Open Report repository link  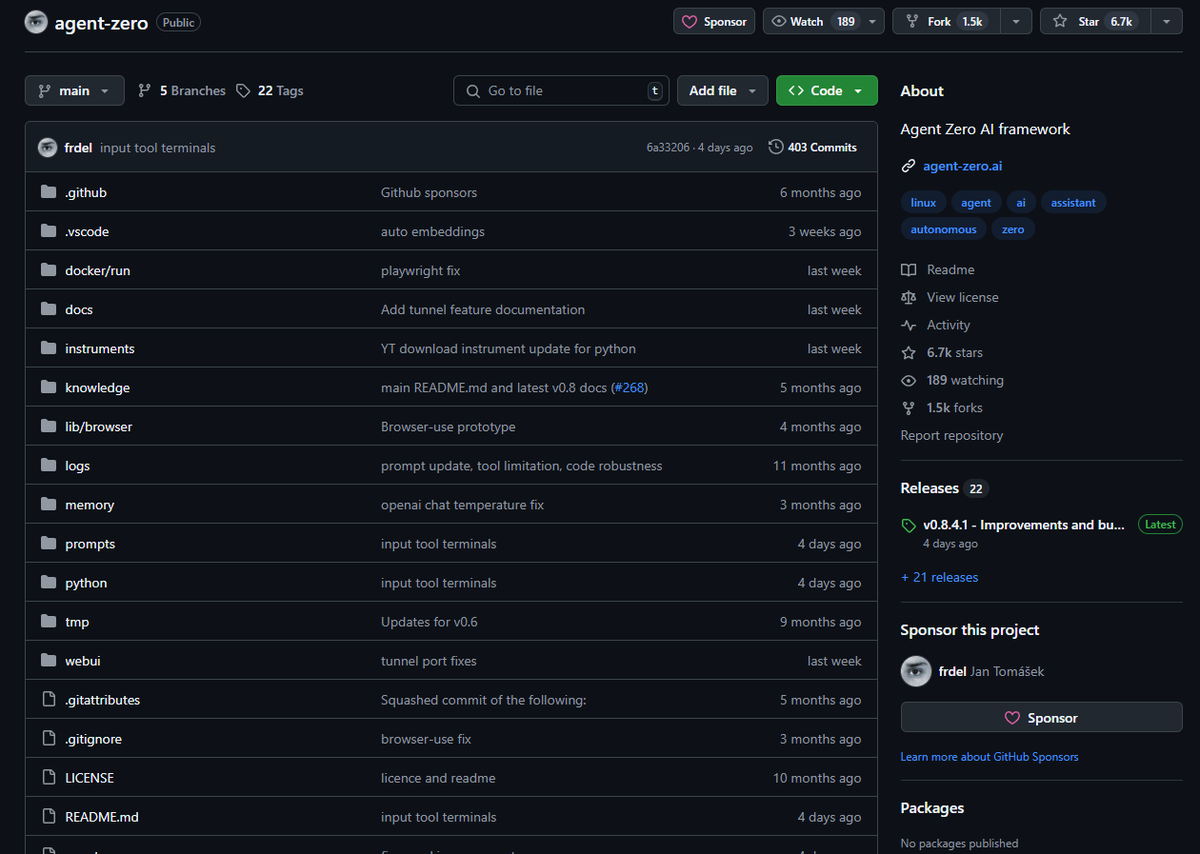(951, 435)
